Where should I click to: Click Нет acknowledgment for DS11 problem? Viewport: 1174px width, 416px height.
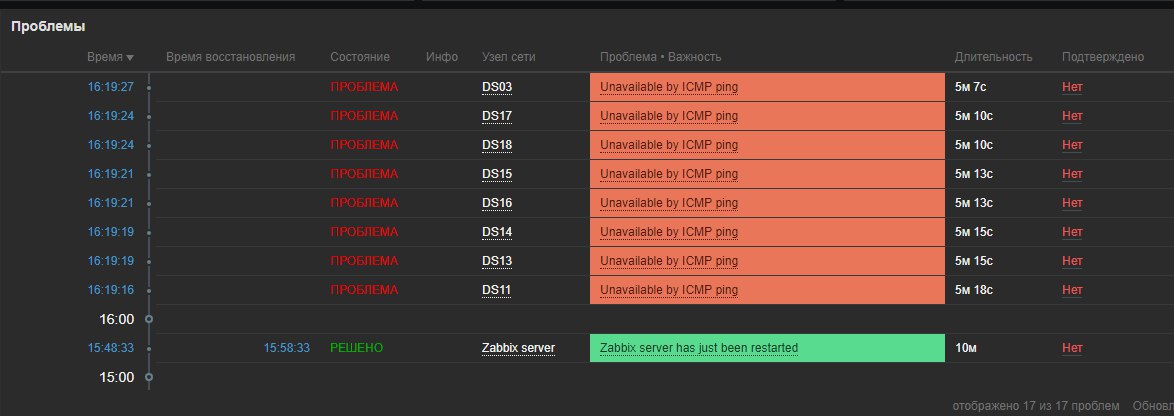click(1072, 290)
